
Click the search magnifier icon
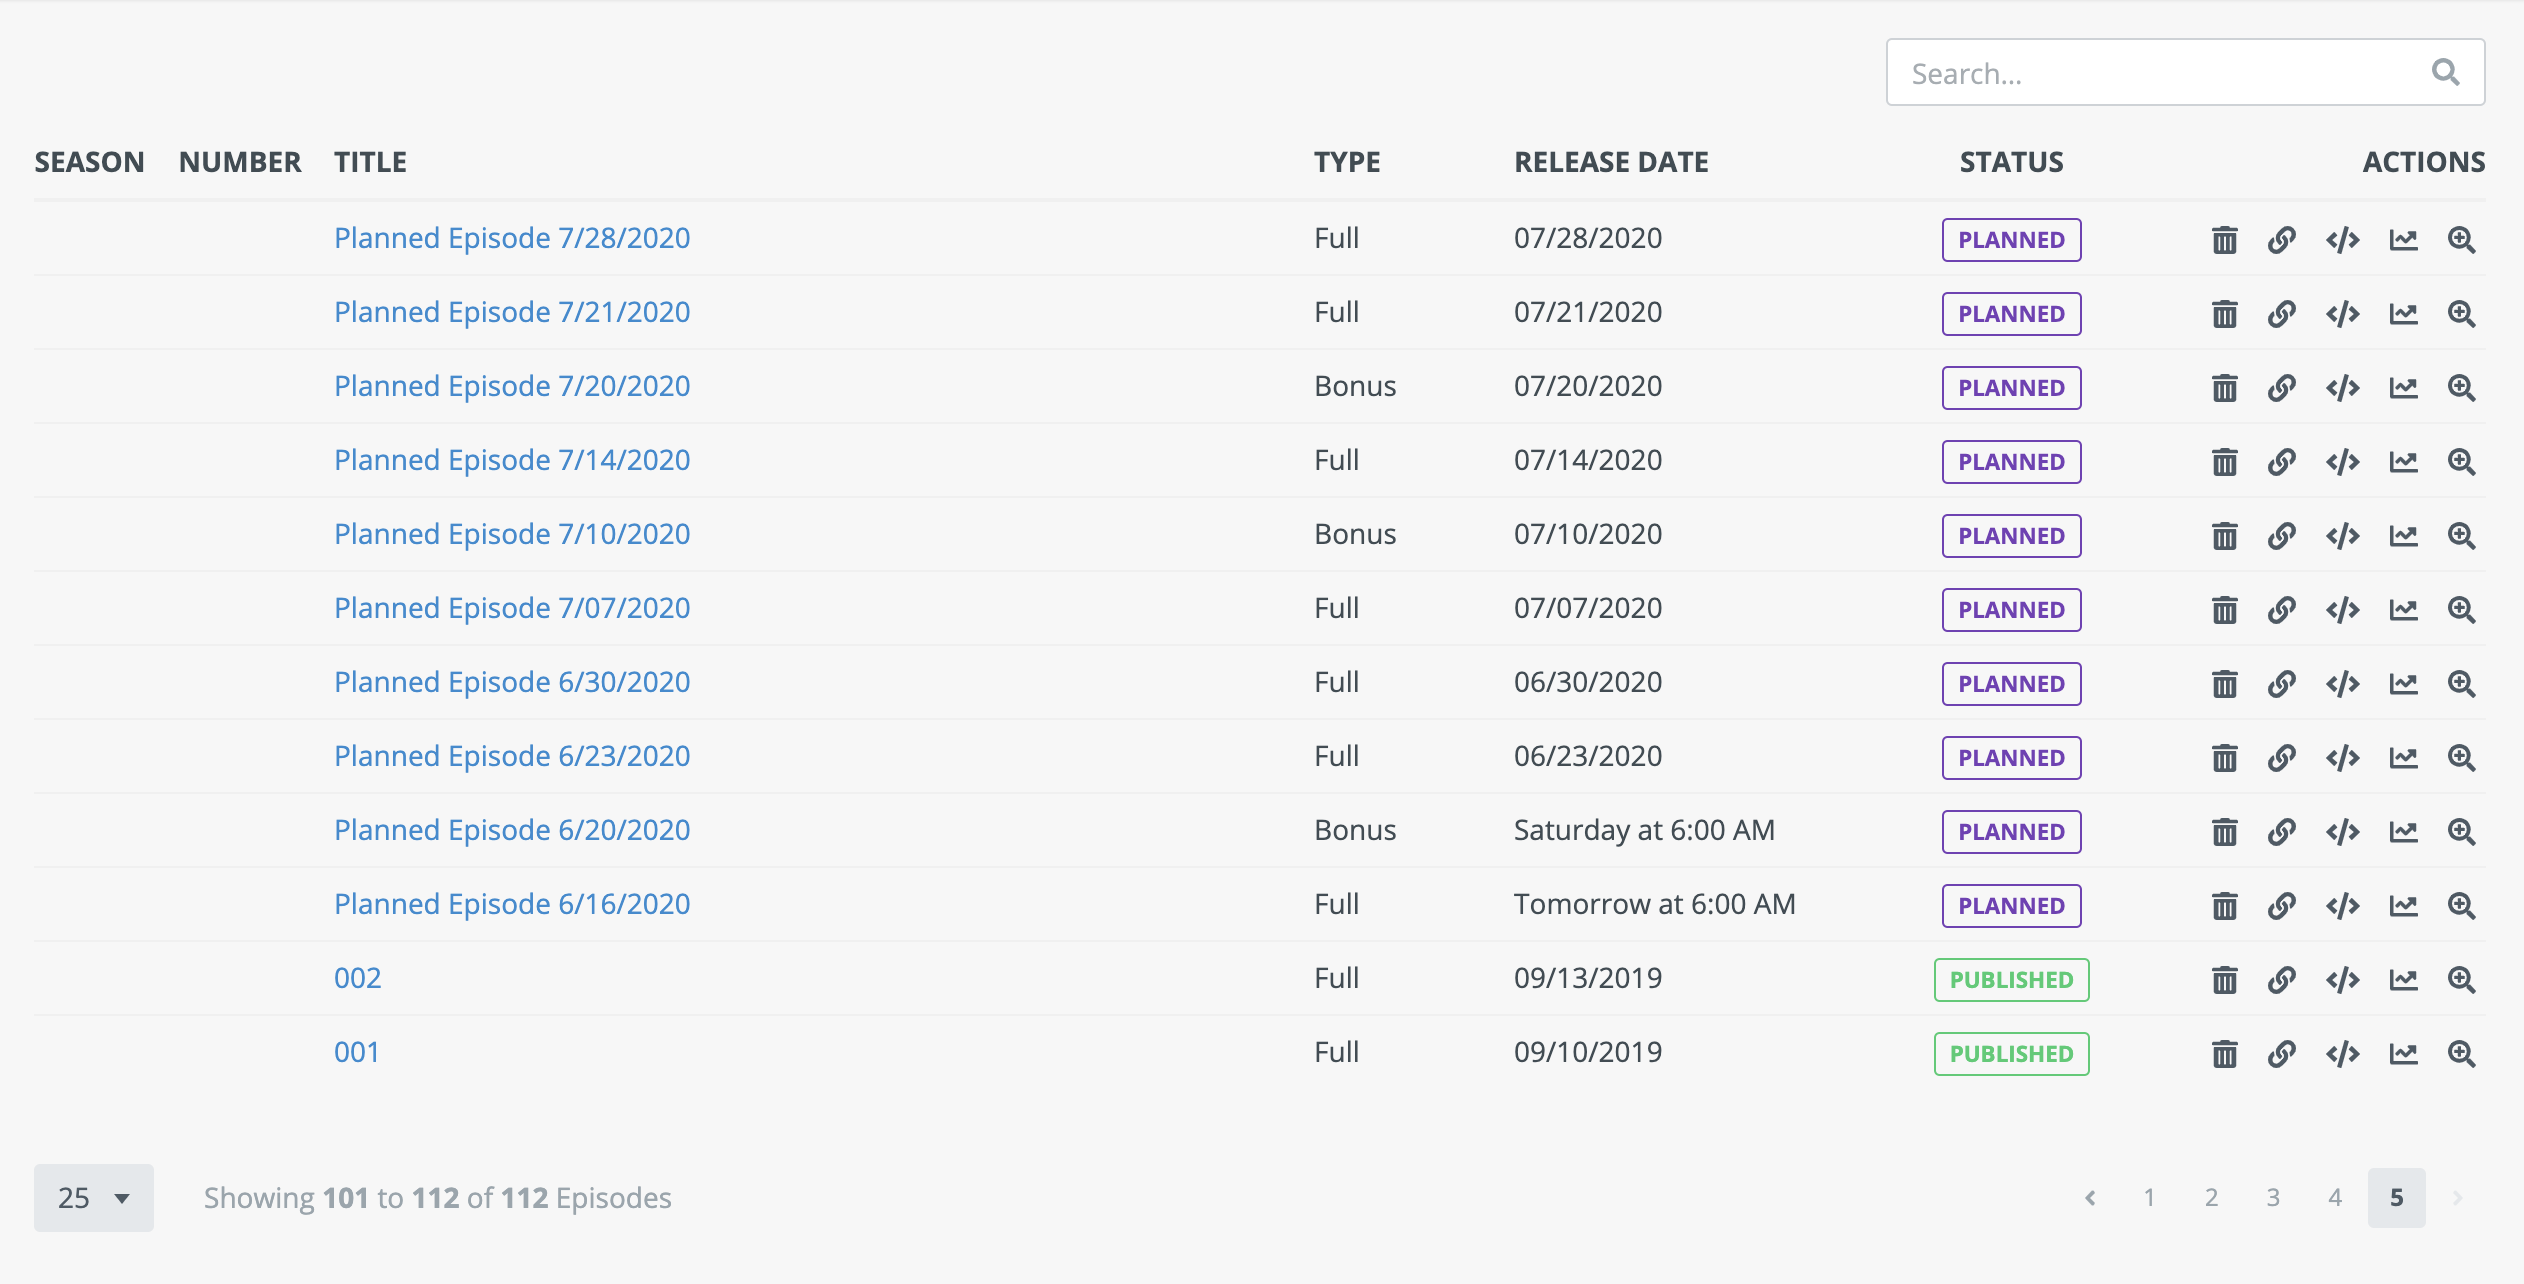click(2445, 72)
